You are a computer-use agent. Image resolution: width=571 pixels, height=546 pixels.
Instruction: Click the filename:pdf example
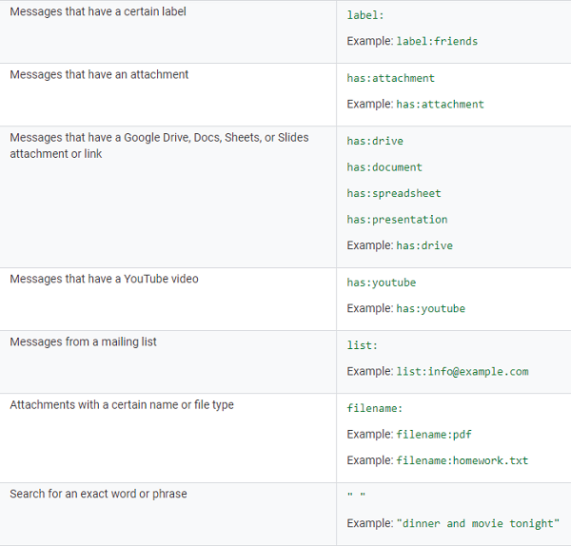pyautogui.click(x=434, y=435)
